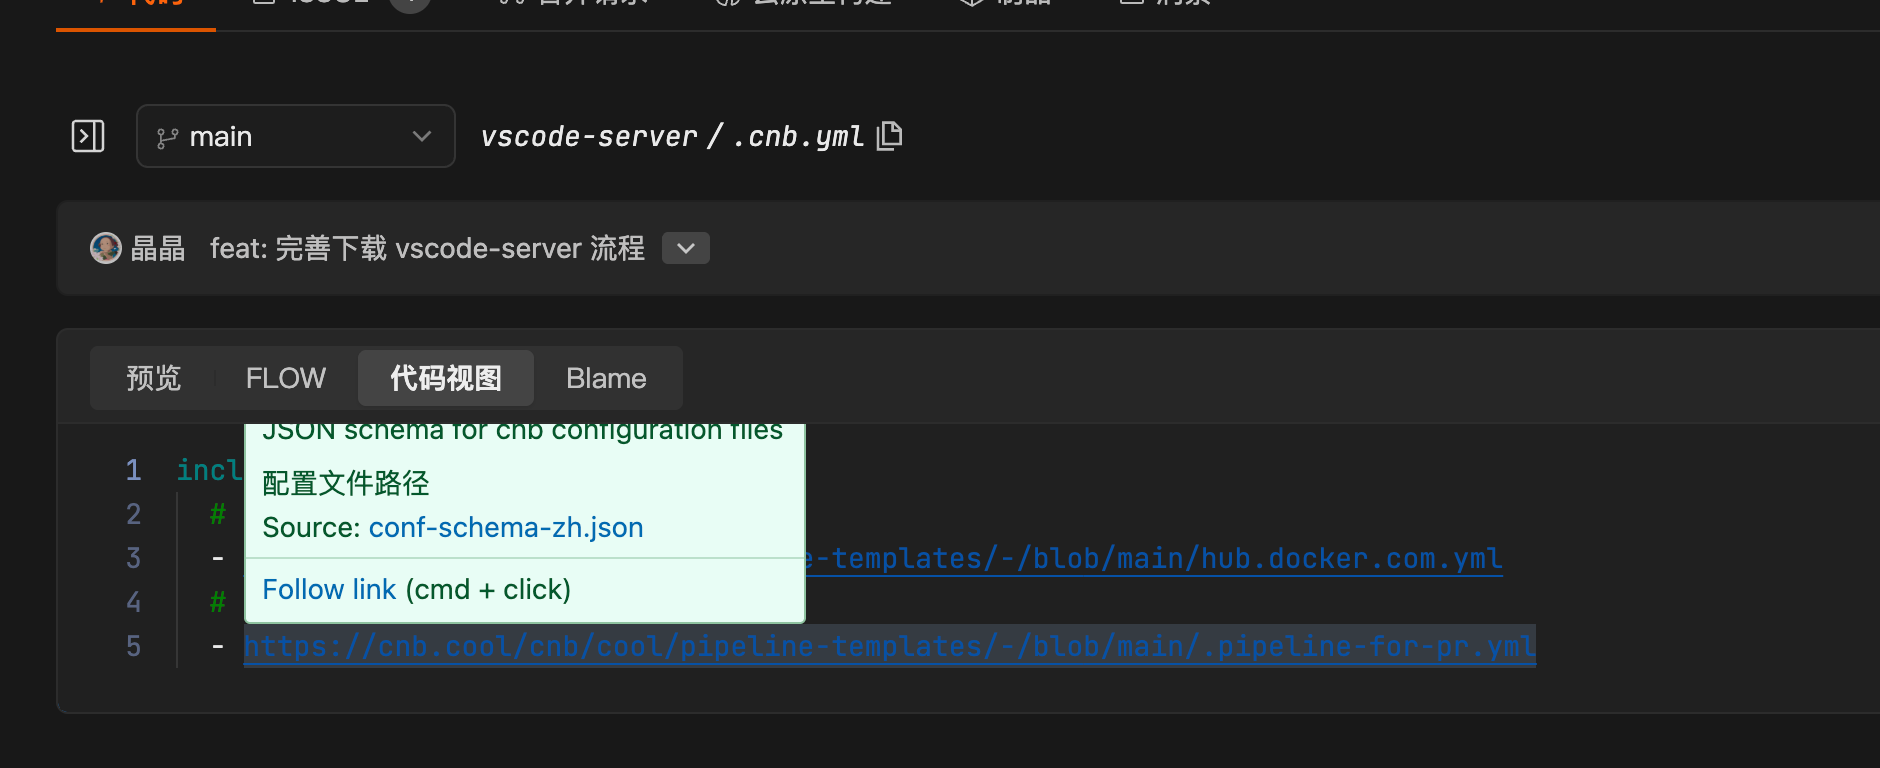
Task: Expand the commit message details chevron
Action: coord(686,248)
